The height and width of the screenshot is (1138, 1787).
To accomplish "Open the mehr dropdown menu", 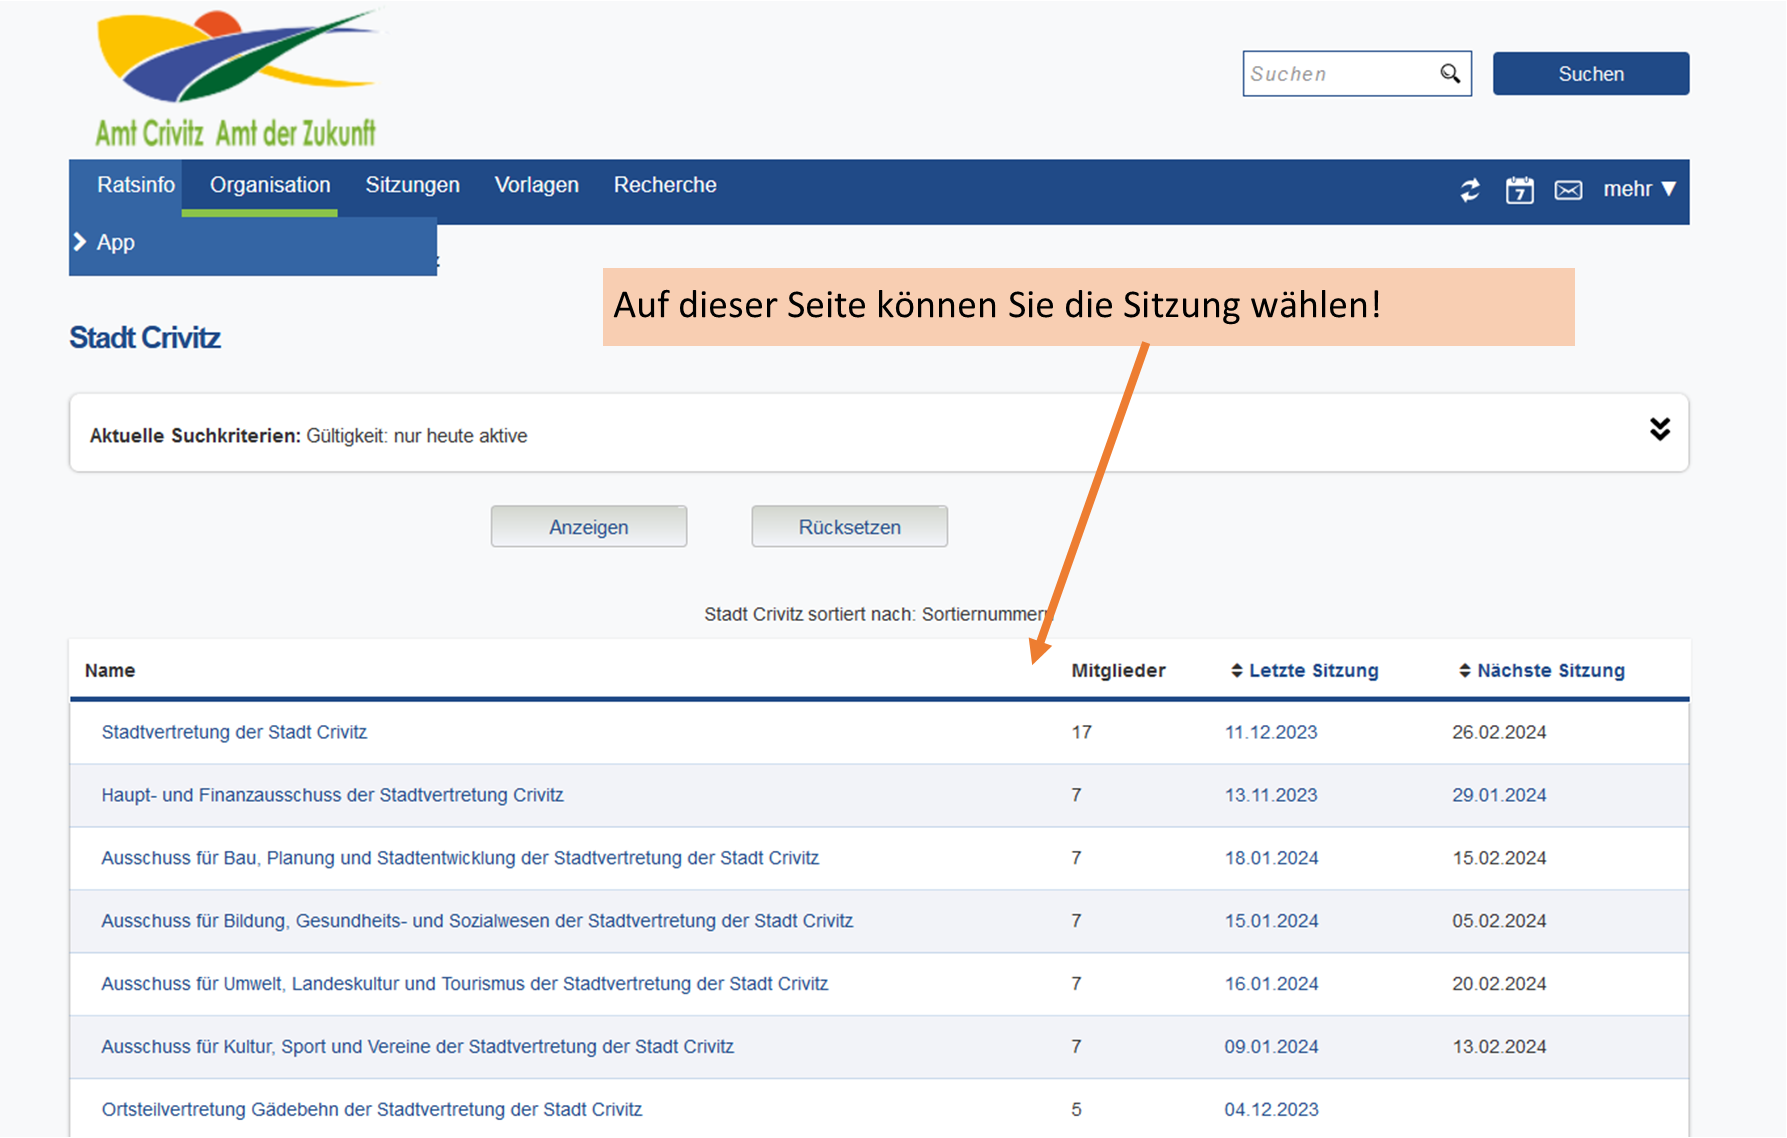I will pyautogui.click(x=1638, y=189).
